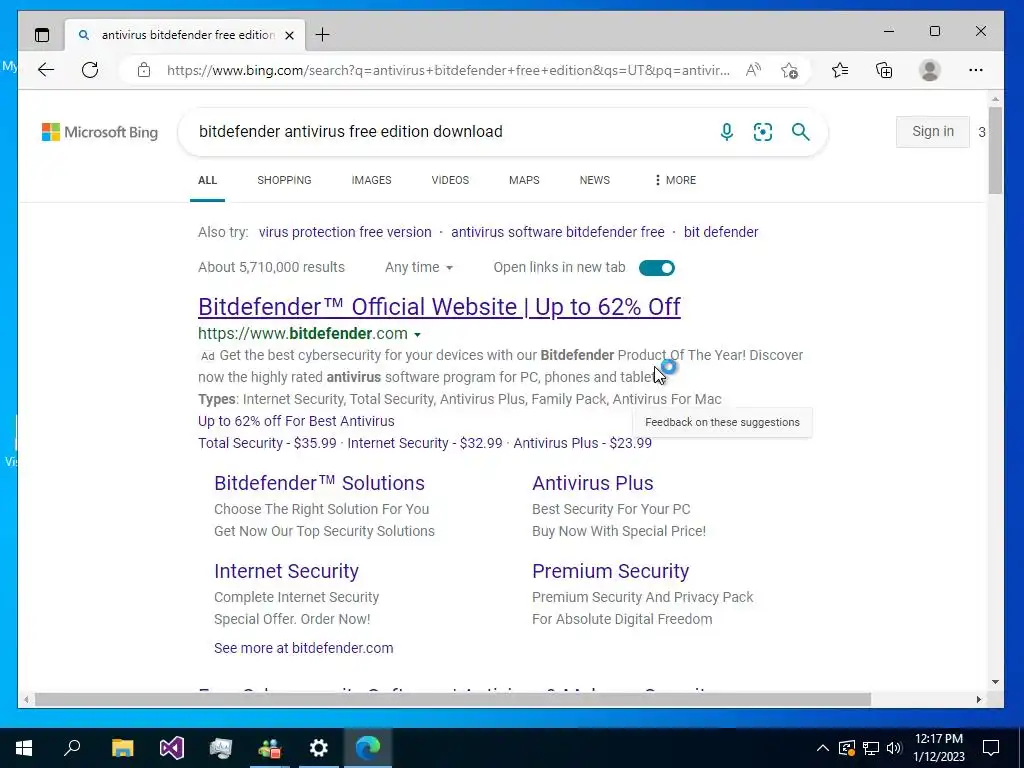The image size is (1024, 768).
Task: Close the antivirus bitdefender free edition tab
Action: (289, 35)
